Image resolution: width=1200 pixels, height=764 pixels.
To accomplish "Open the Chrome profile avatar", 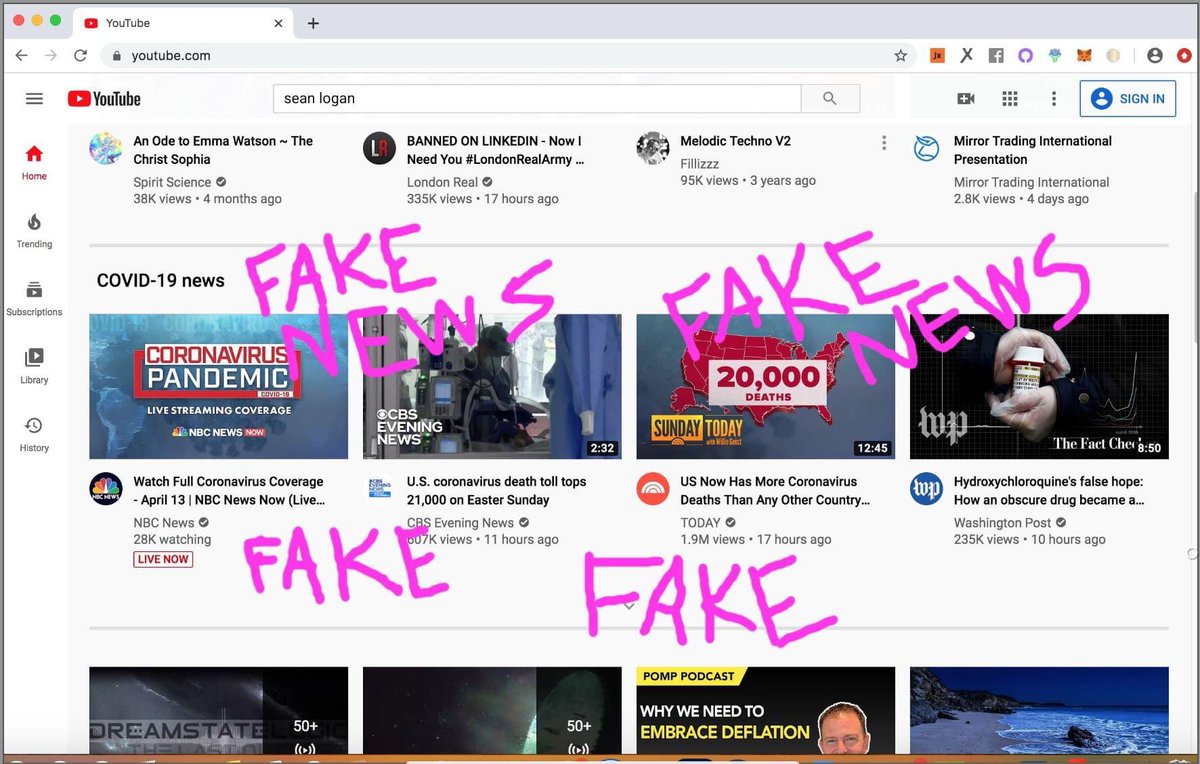I will [x=1155, y=56].
